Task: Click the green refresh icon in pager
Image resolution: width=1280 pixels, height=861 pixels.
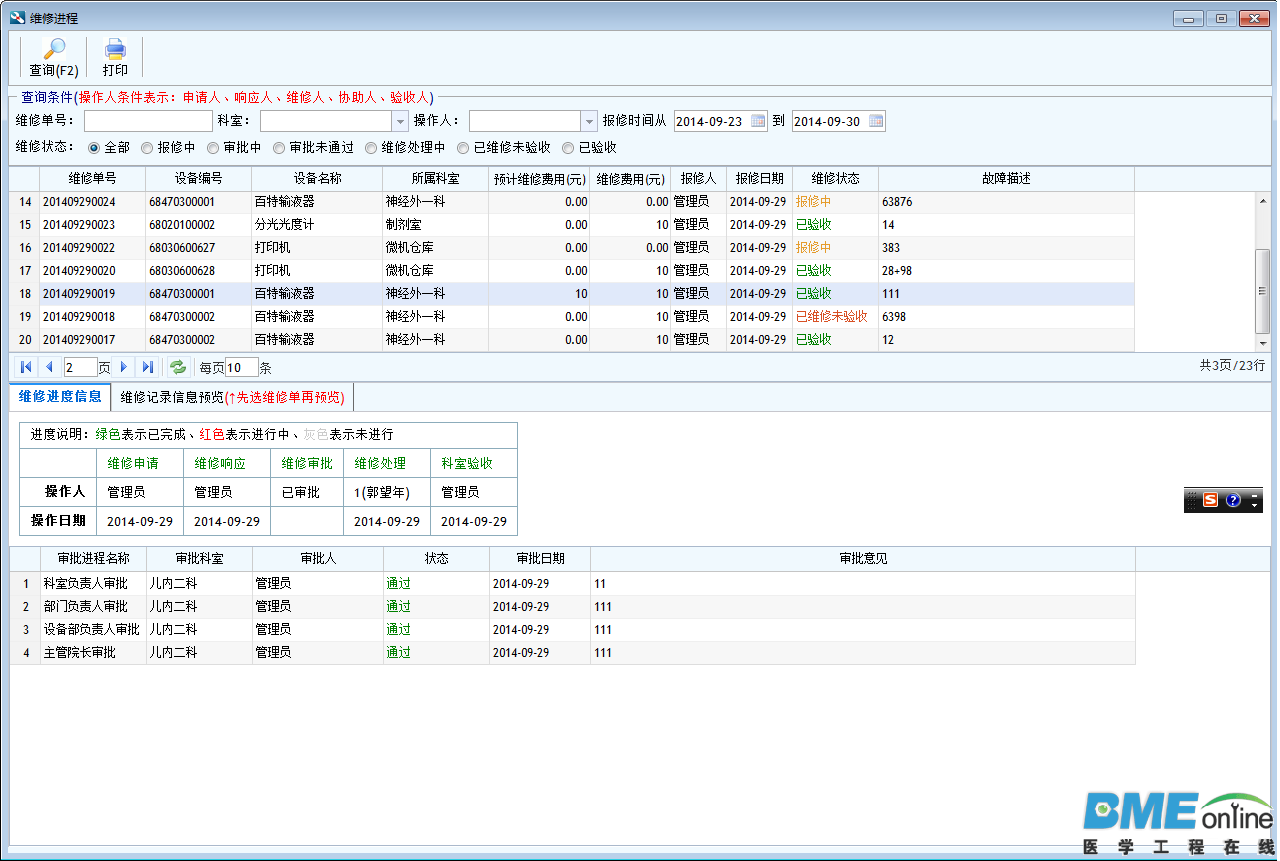Action: point(177,367)
